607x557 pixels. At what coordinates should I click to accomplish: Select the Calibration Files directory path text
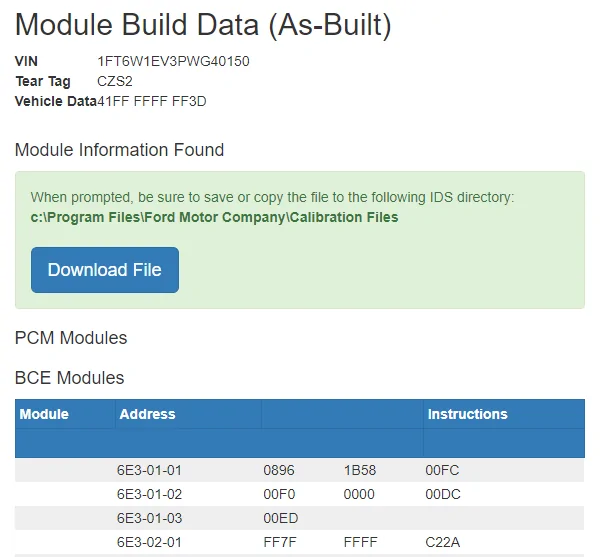pyautogui.click(x=214, y=217)
